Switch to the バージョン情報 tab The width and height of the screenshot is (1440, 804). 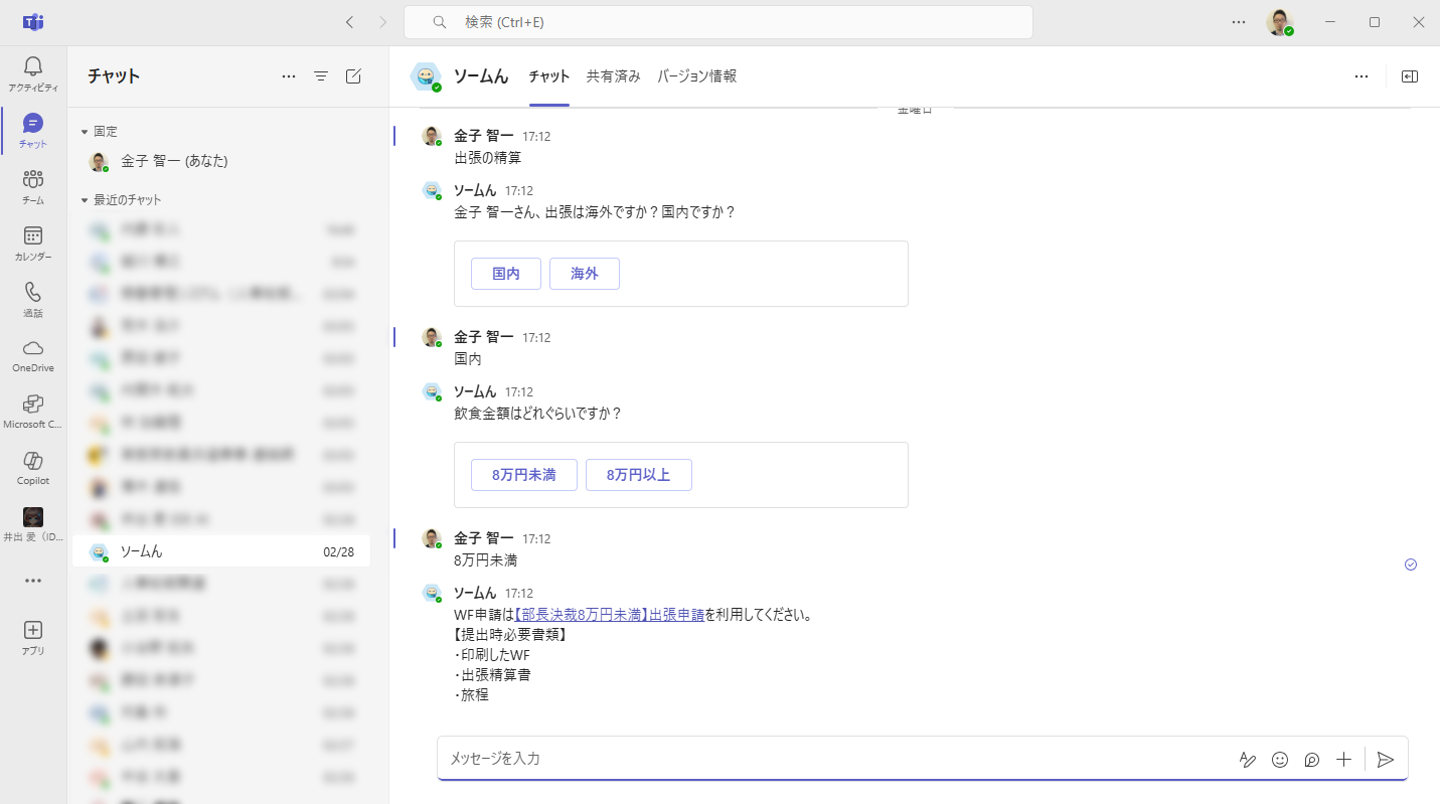(x=697, y=76)
